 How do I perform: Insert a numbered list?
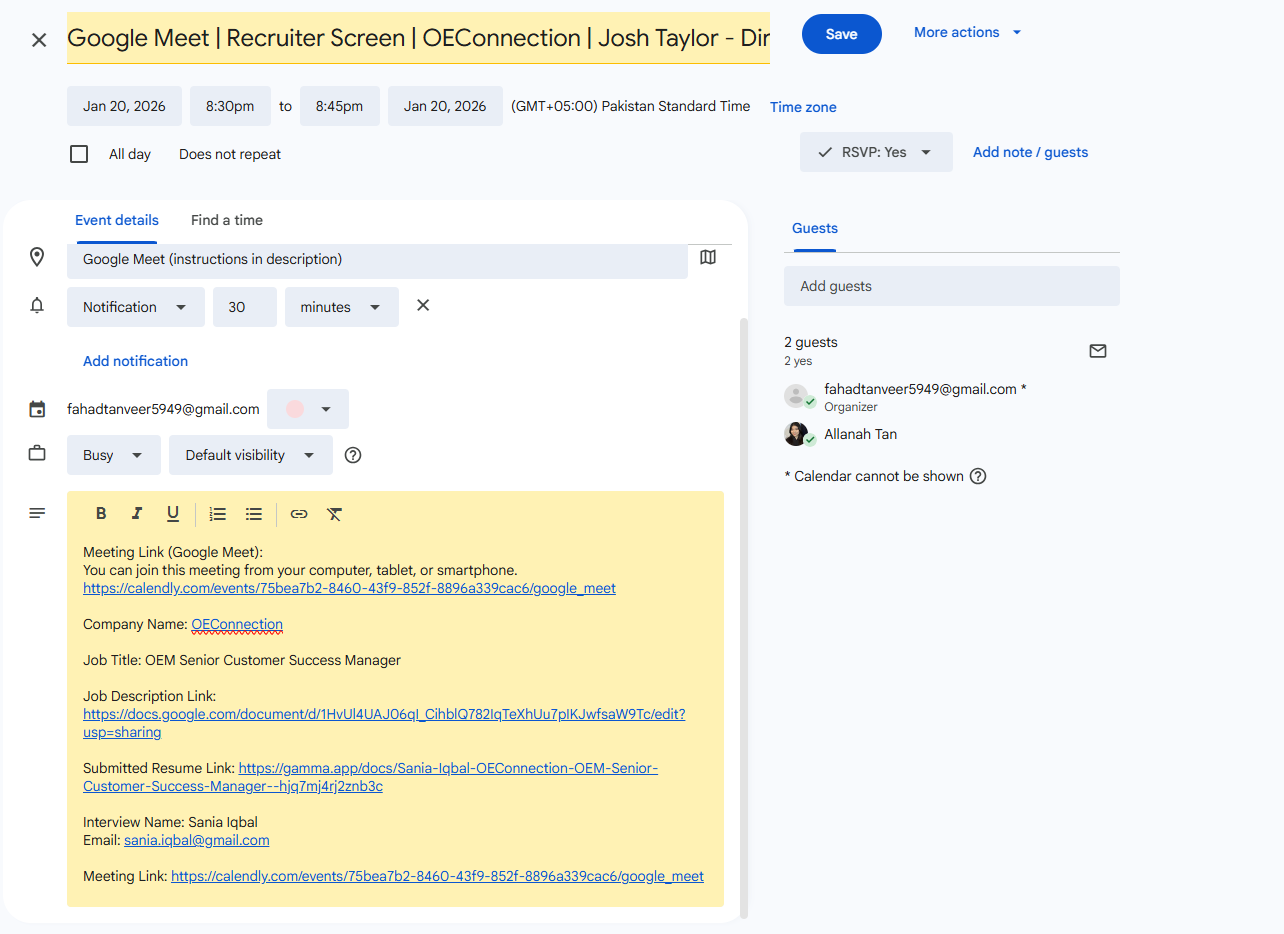tap(217, 514)
